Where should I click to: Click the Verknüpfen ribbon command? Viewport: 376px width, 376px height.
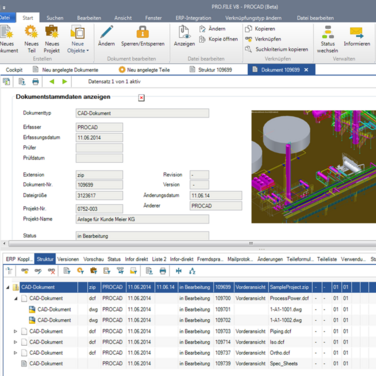click(263, 39)
